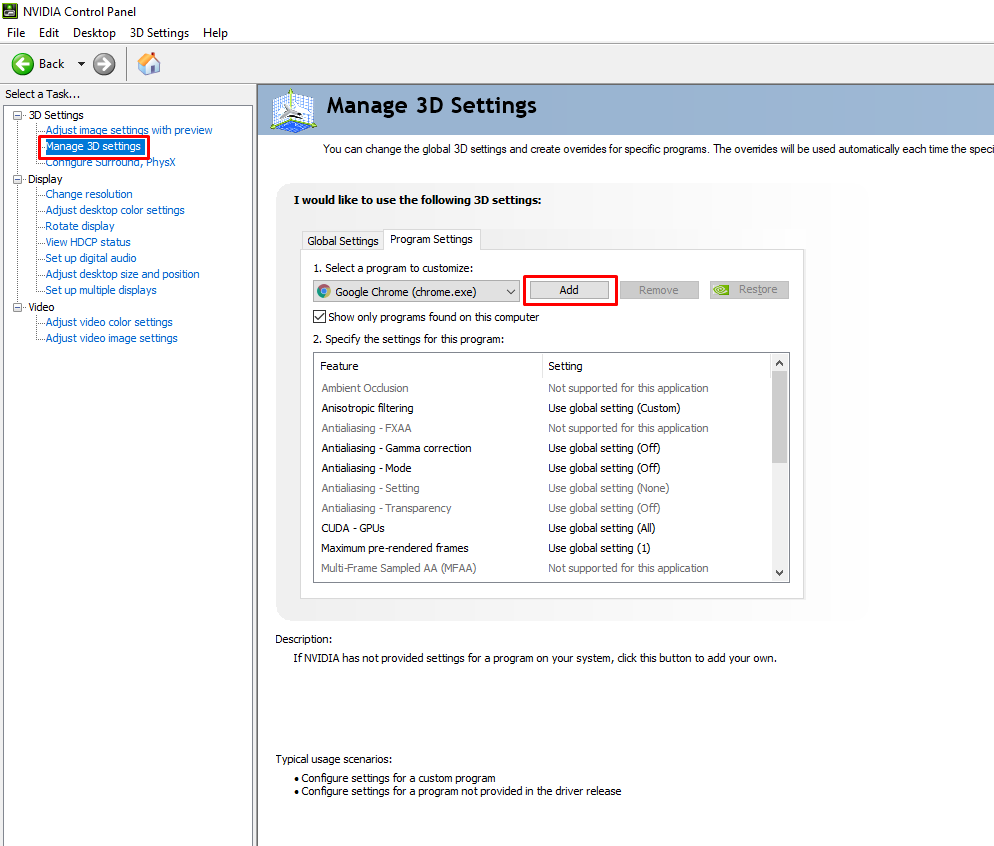This screenshot has width=994, height=846.
Task: Select Multi-Frame Sampled AA (MFAA) row
Action: pos(543,568)
